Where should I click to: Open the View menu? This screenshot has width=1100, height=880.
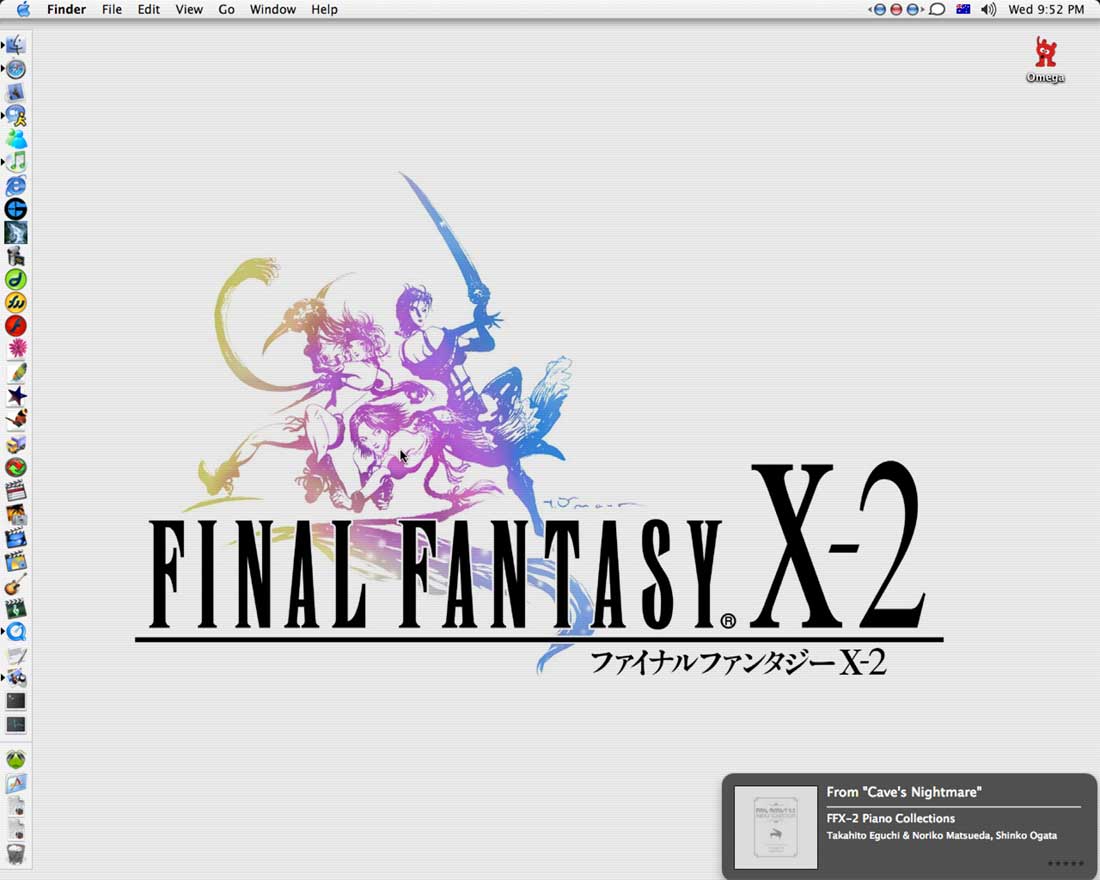coord(189,9)
